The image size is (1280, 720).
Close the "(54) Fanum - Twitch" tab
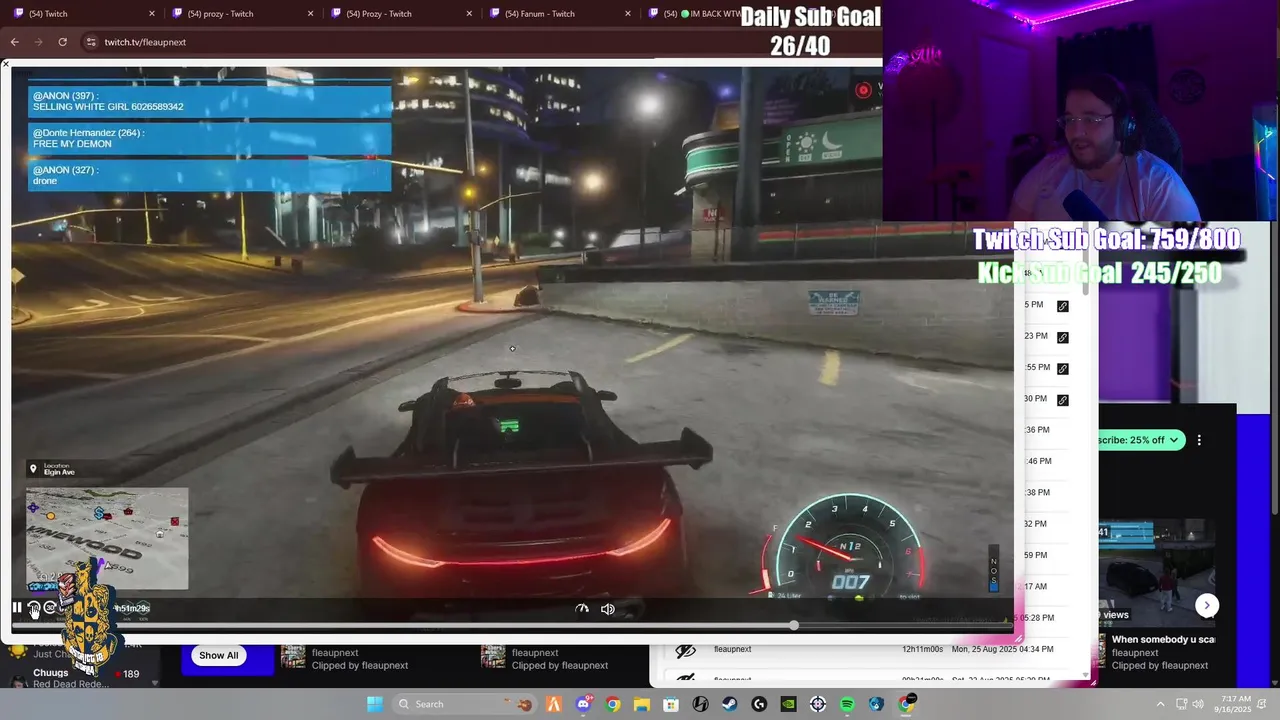pyautogui.click(x=628, y=14)
